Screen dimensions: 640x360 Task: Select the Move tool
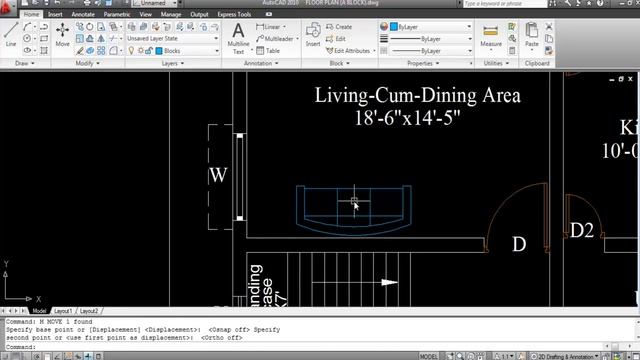point(62,35)
